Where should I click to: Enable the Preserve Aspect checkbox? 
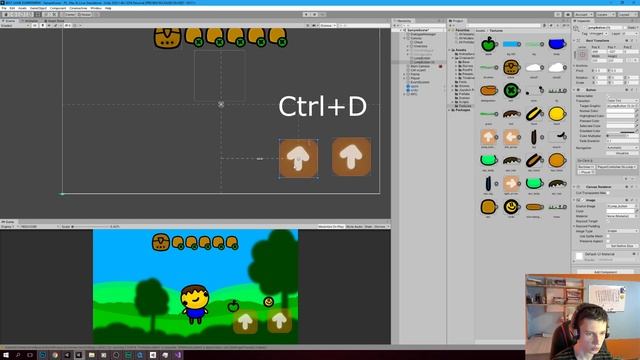(x=609, y=241)
